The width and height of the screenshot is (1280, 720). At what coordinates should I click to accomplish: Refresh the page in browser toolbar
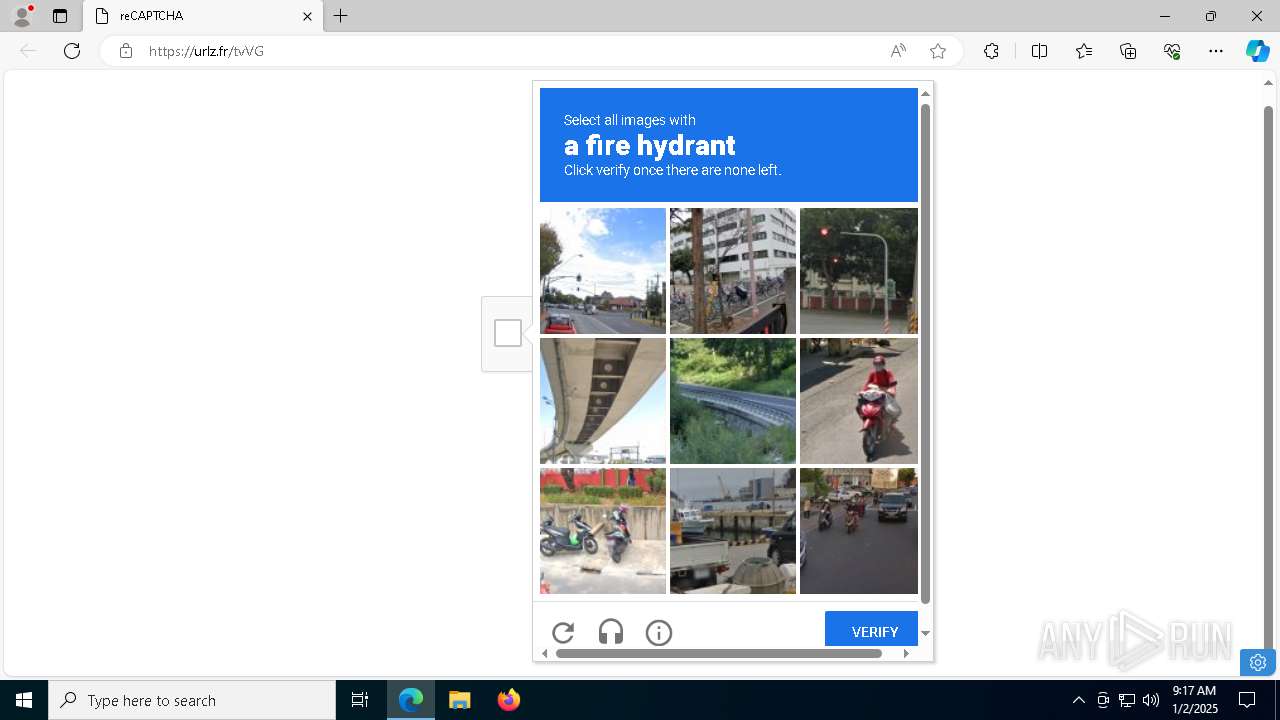point(72,51)
